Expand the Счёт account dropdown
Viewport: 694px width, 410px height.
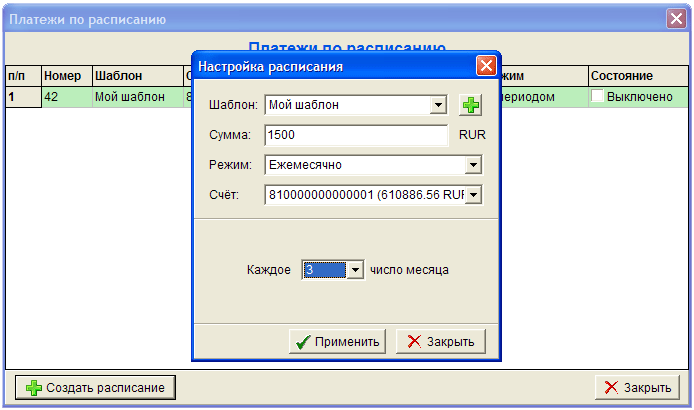pos(474,195)
